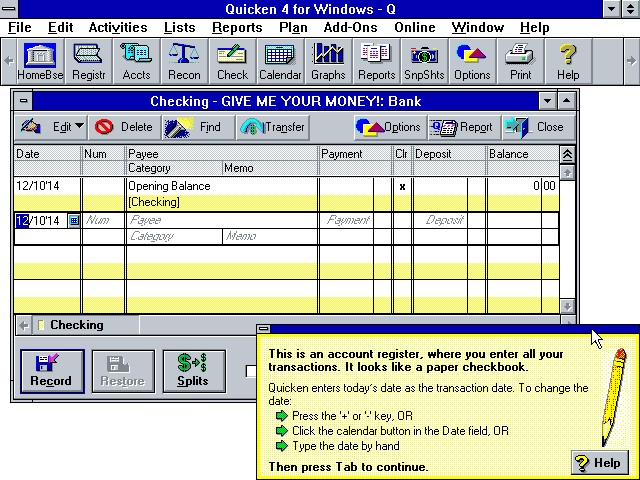640x480 pixels.
Task: Open the Activities menu
Action: 118,27
